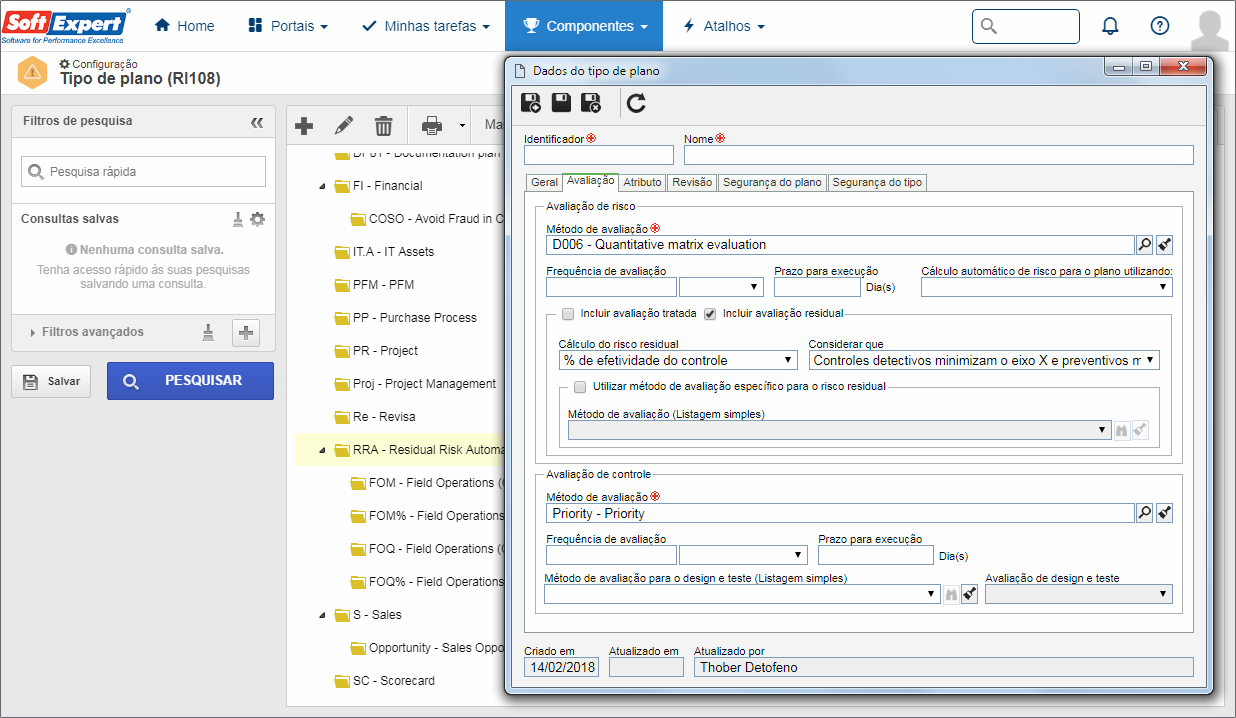Click the plus icon to add a new plan type

pos(304,125)
